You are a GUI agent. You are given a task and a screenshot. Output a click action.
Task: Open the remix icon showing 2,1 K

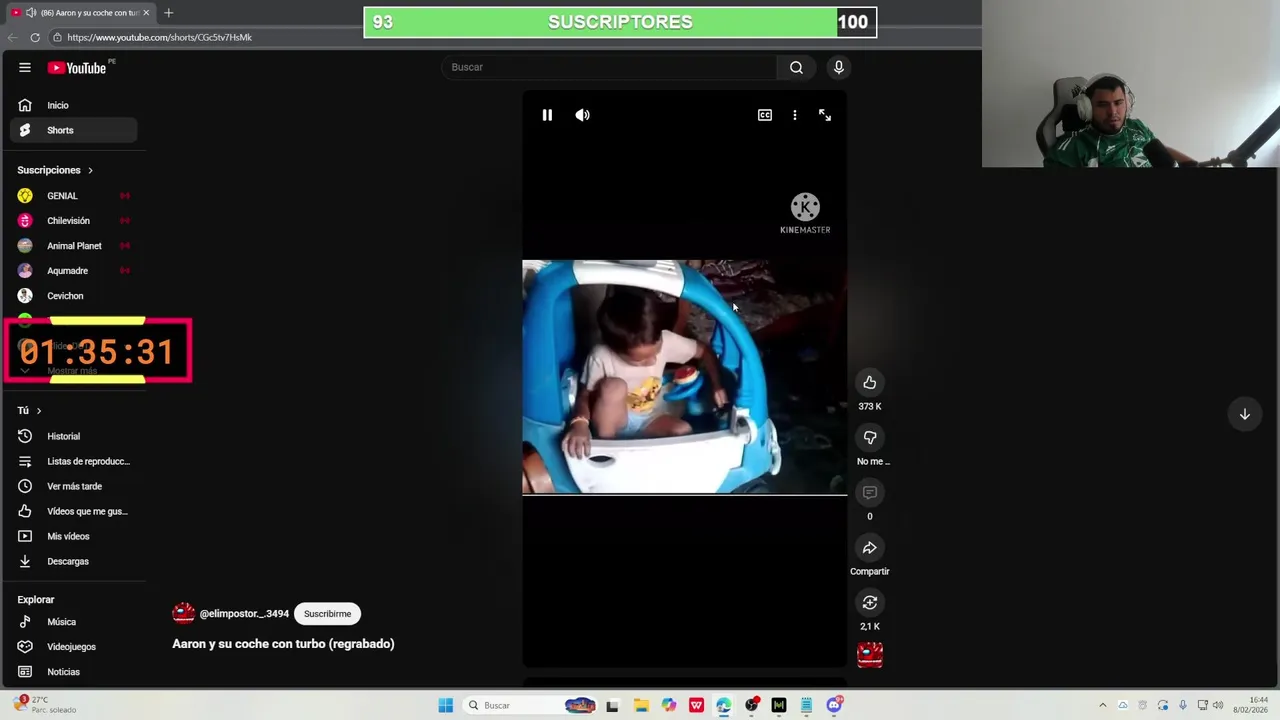tap(870, 602)
